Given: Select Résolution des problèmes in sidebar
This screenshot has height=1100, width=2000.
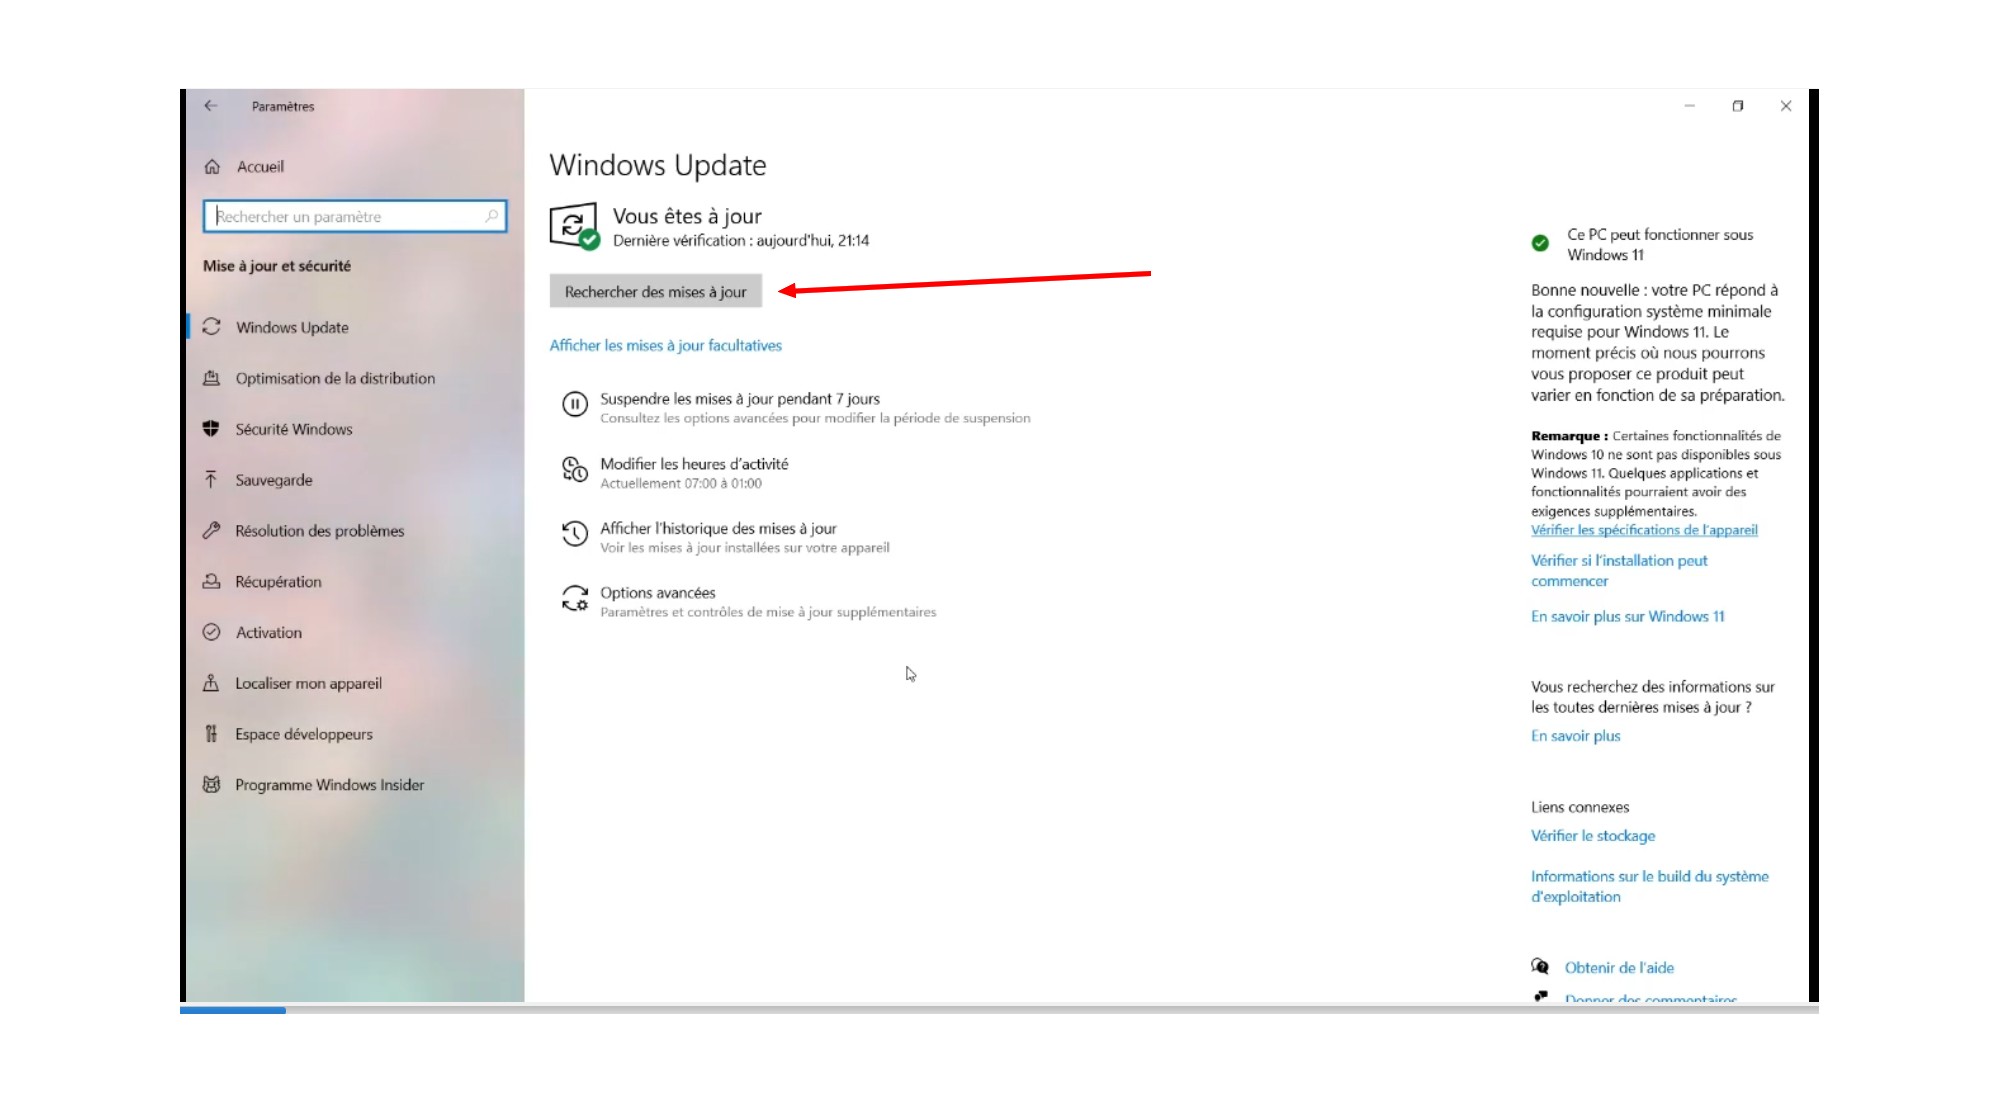Looking at the screenshot, I should [x=319, y=531].
